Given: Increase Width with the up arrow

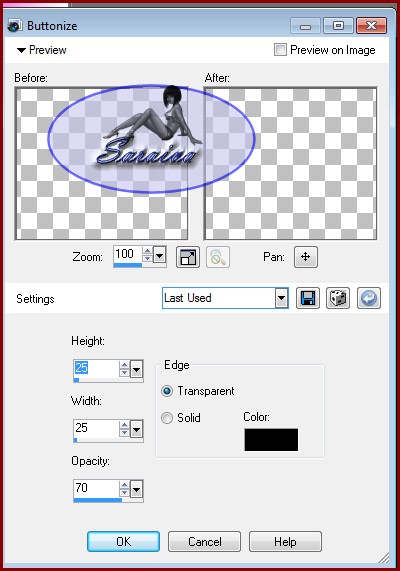Looking at the screenshot, I should pyautogui.click(x=124, y=425).
